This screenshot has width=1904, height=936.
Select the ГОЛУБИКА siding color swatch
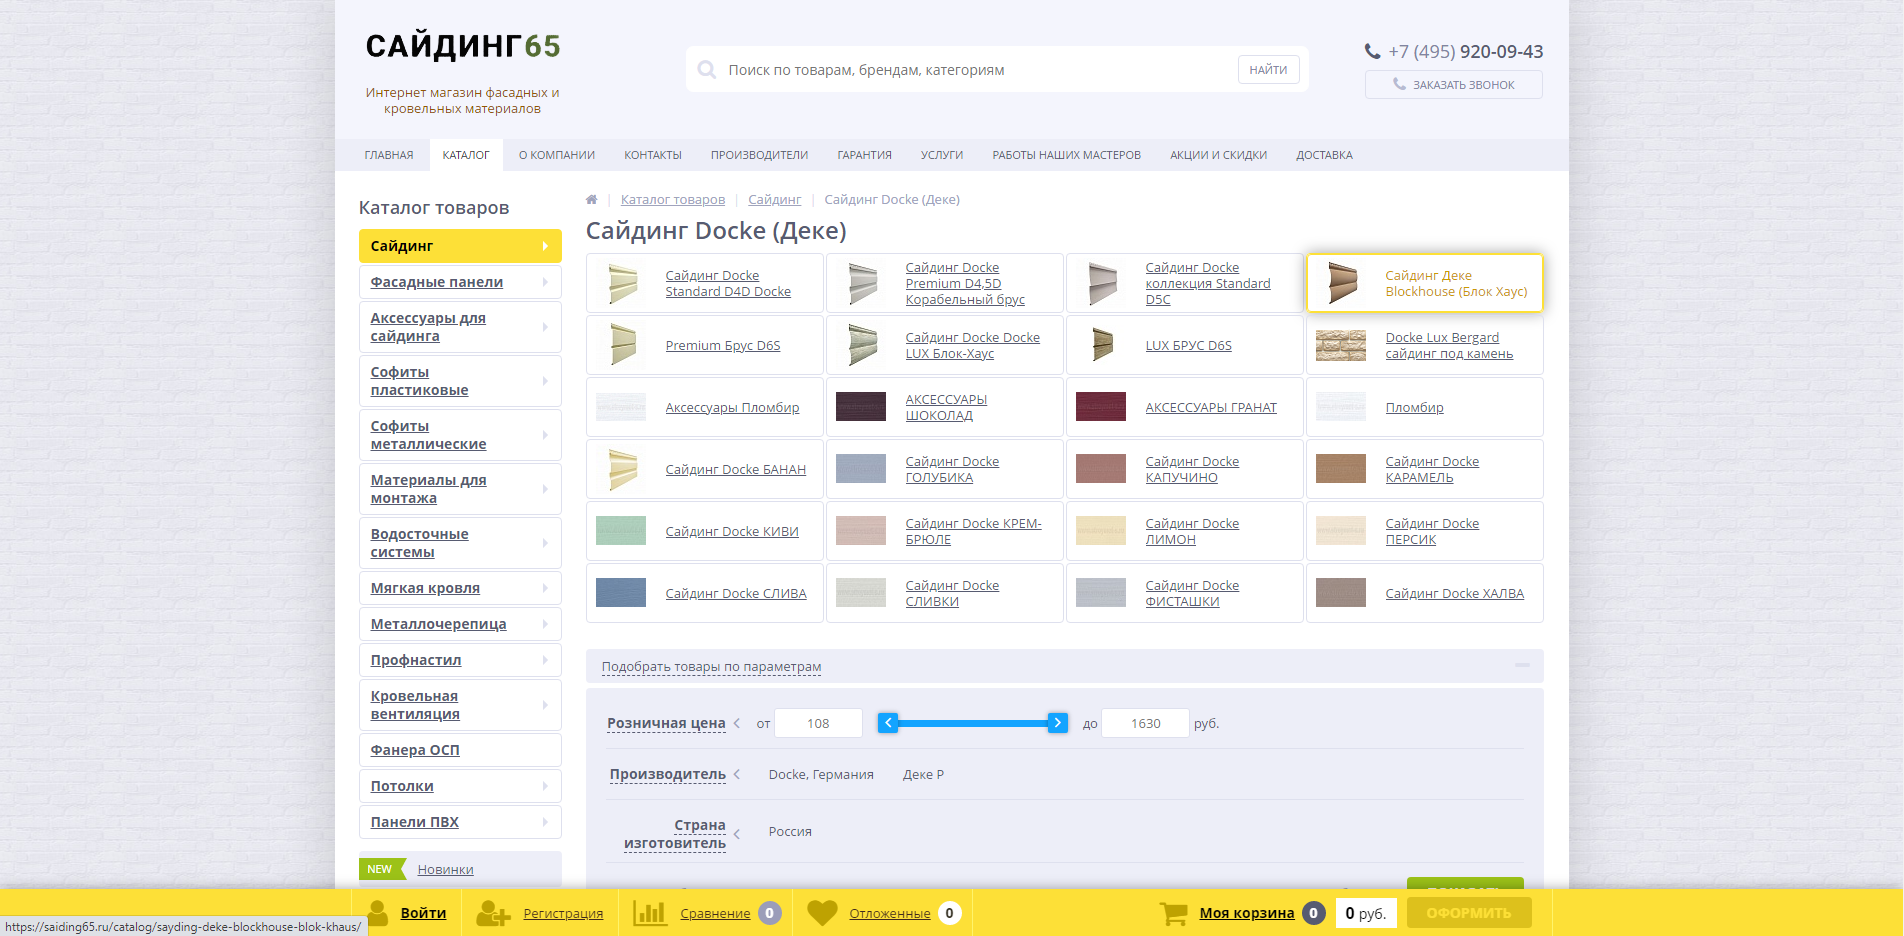(x=861, y=469)
